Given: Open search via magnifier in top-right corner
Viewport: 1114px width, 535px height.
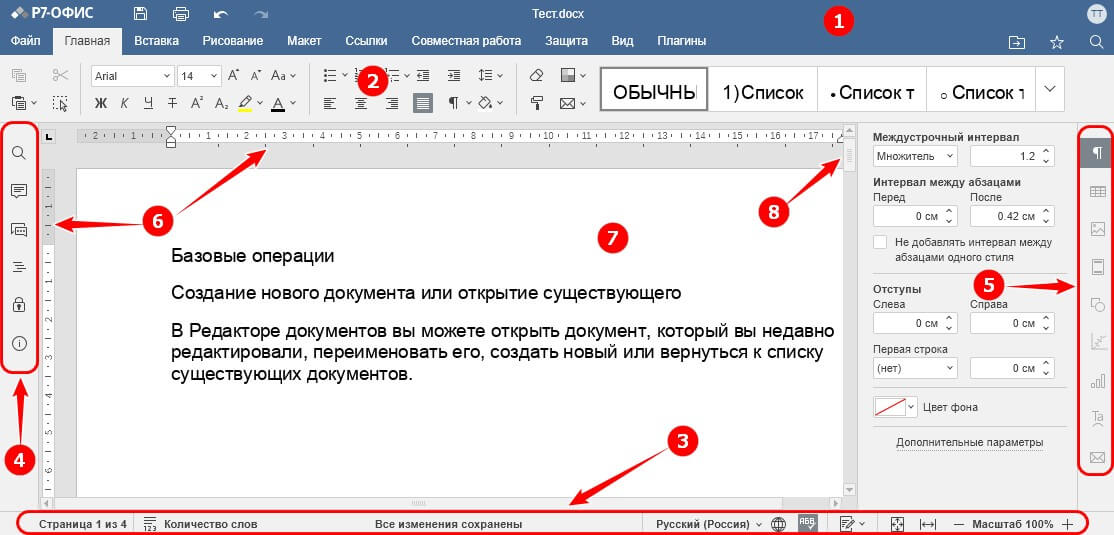Looking at the screenshot, I should click(1096, 42).
